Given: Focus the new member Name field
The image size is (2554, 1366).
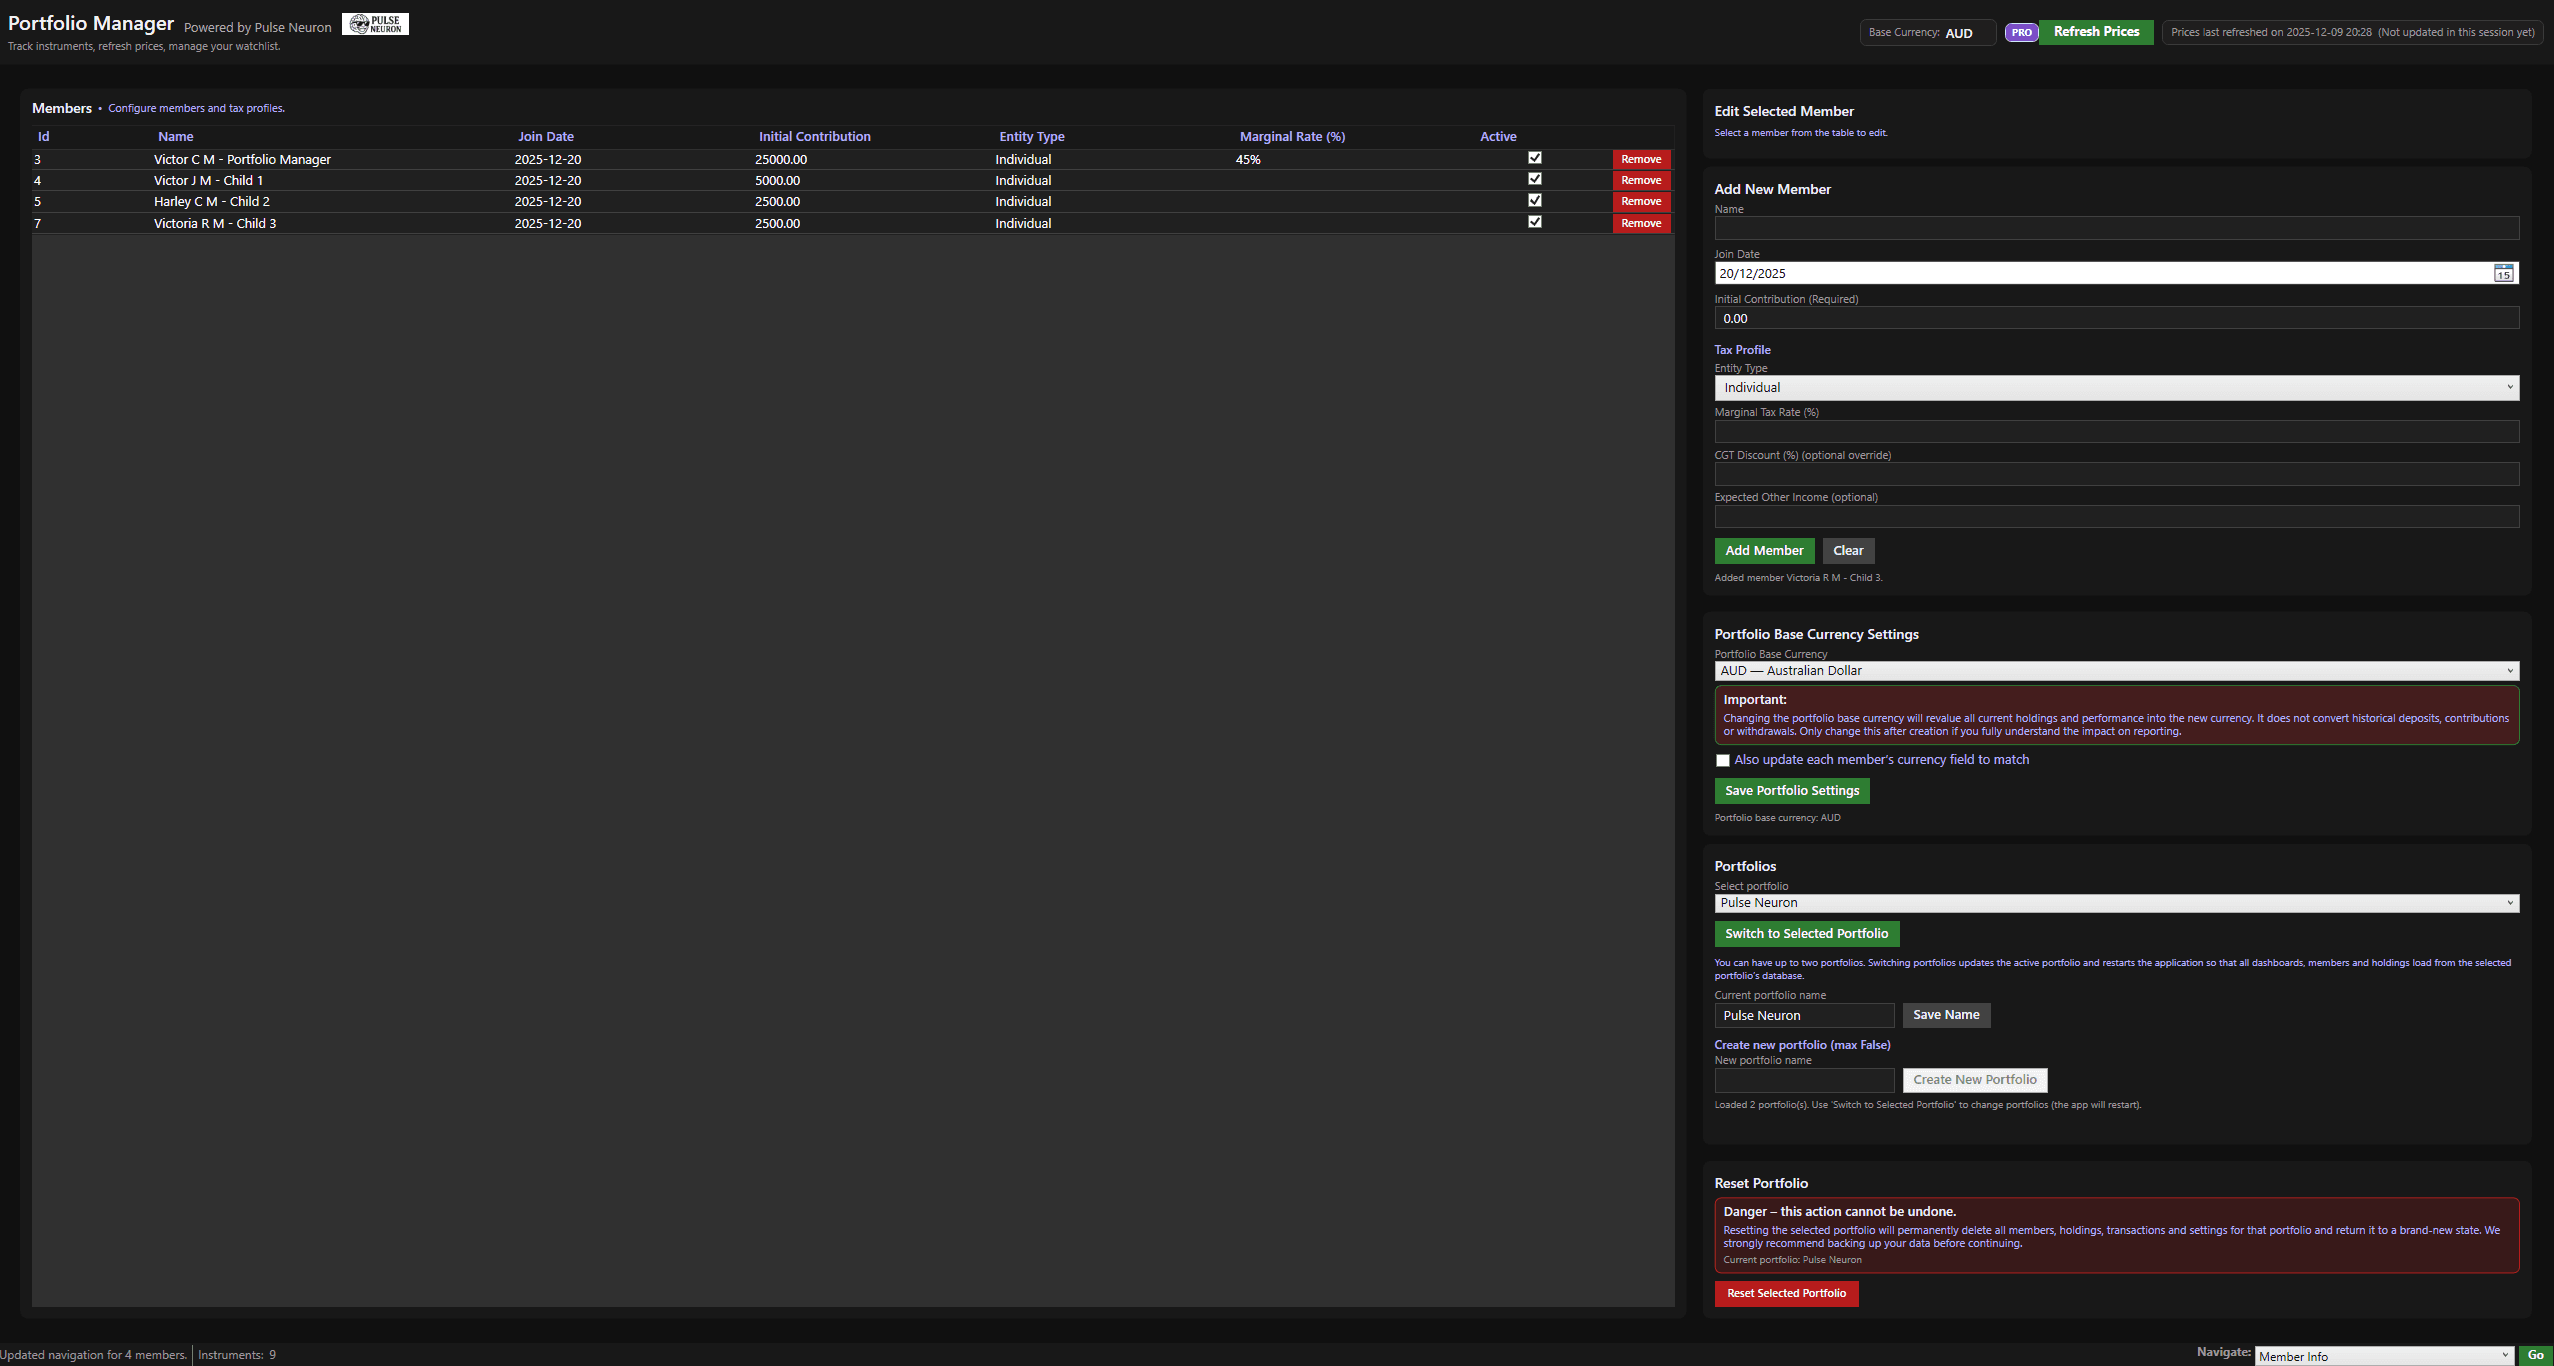Looking at the screenshot, I should pyautogui.click(x=2115, y=229).
